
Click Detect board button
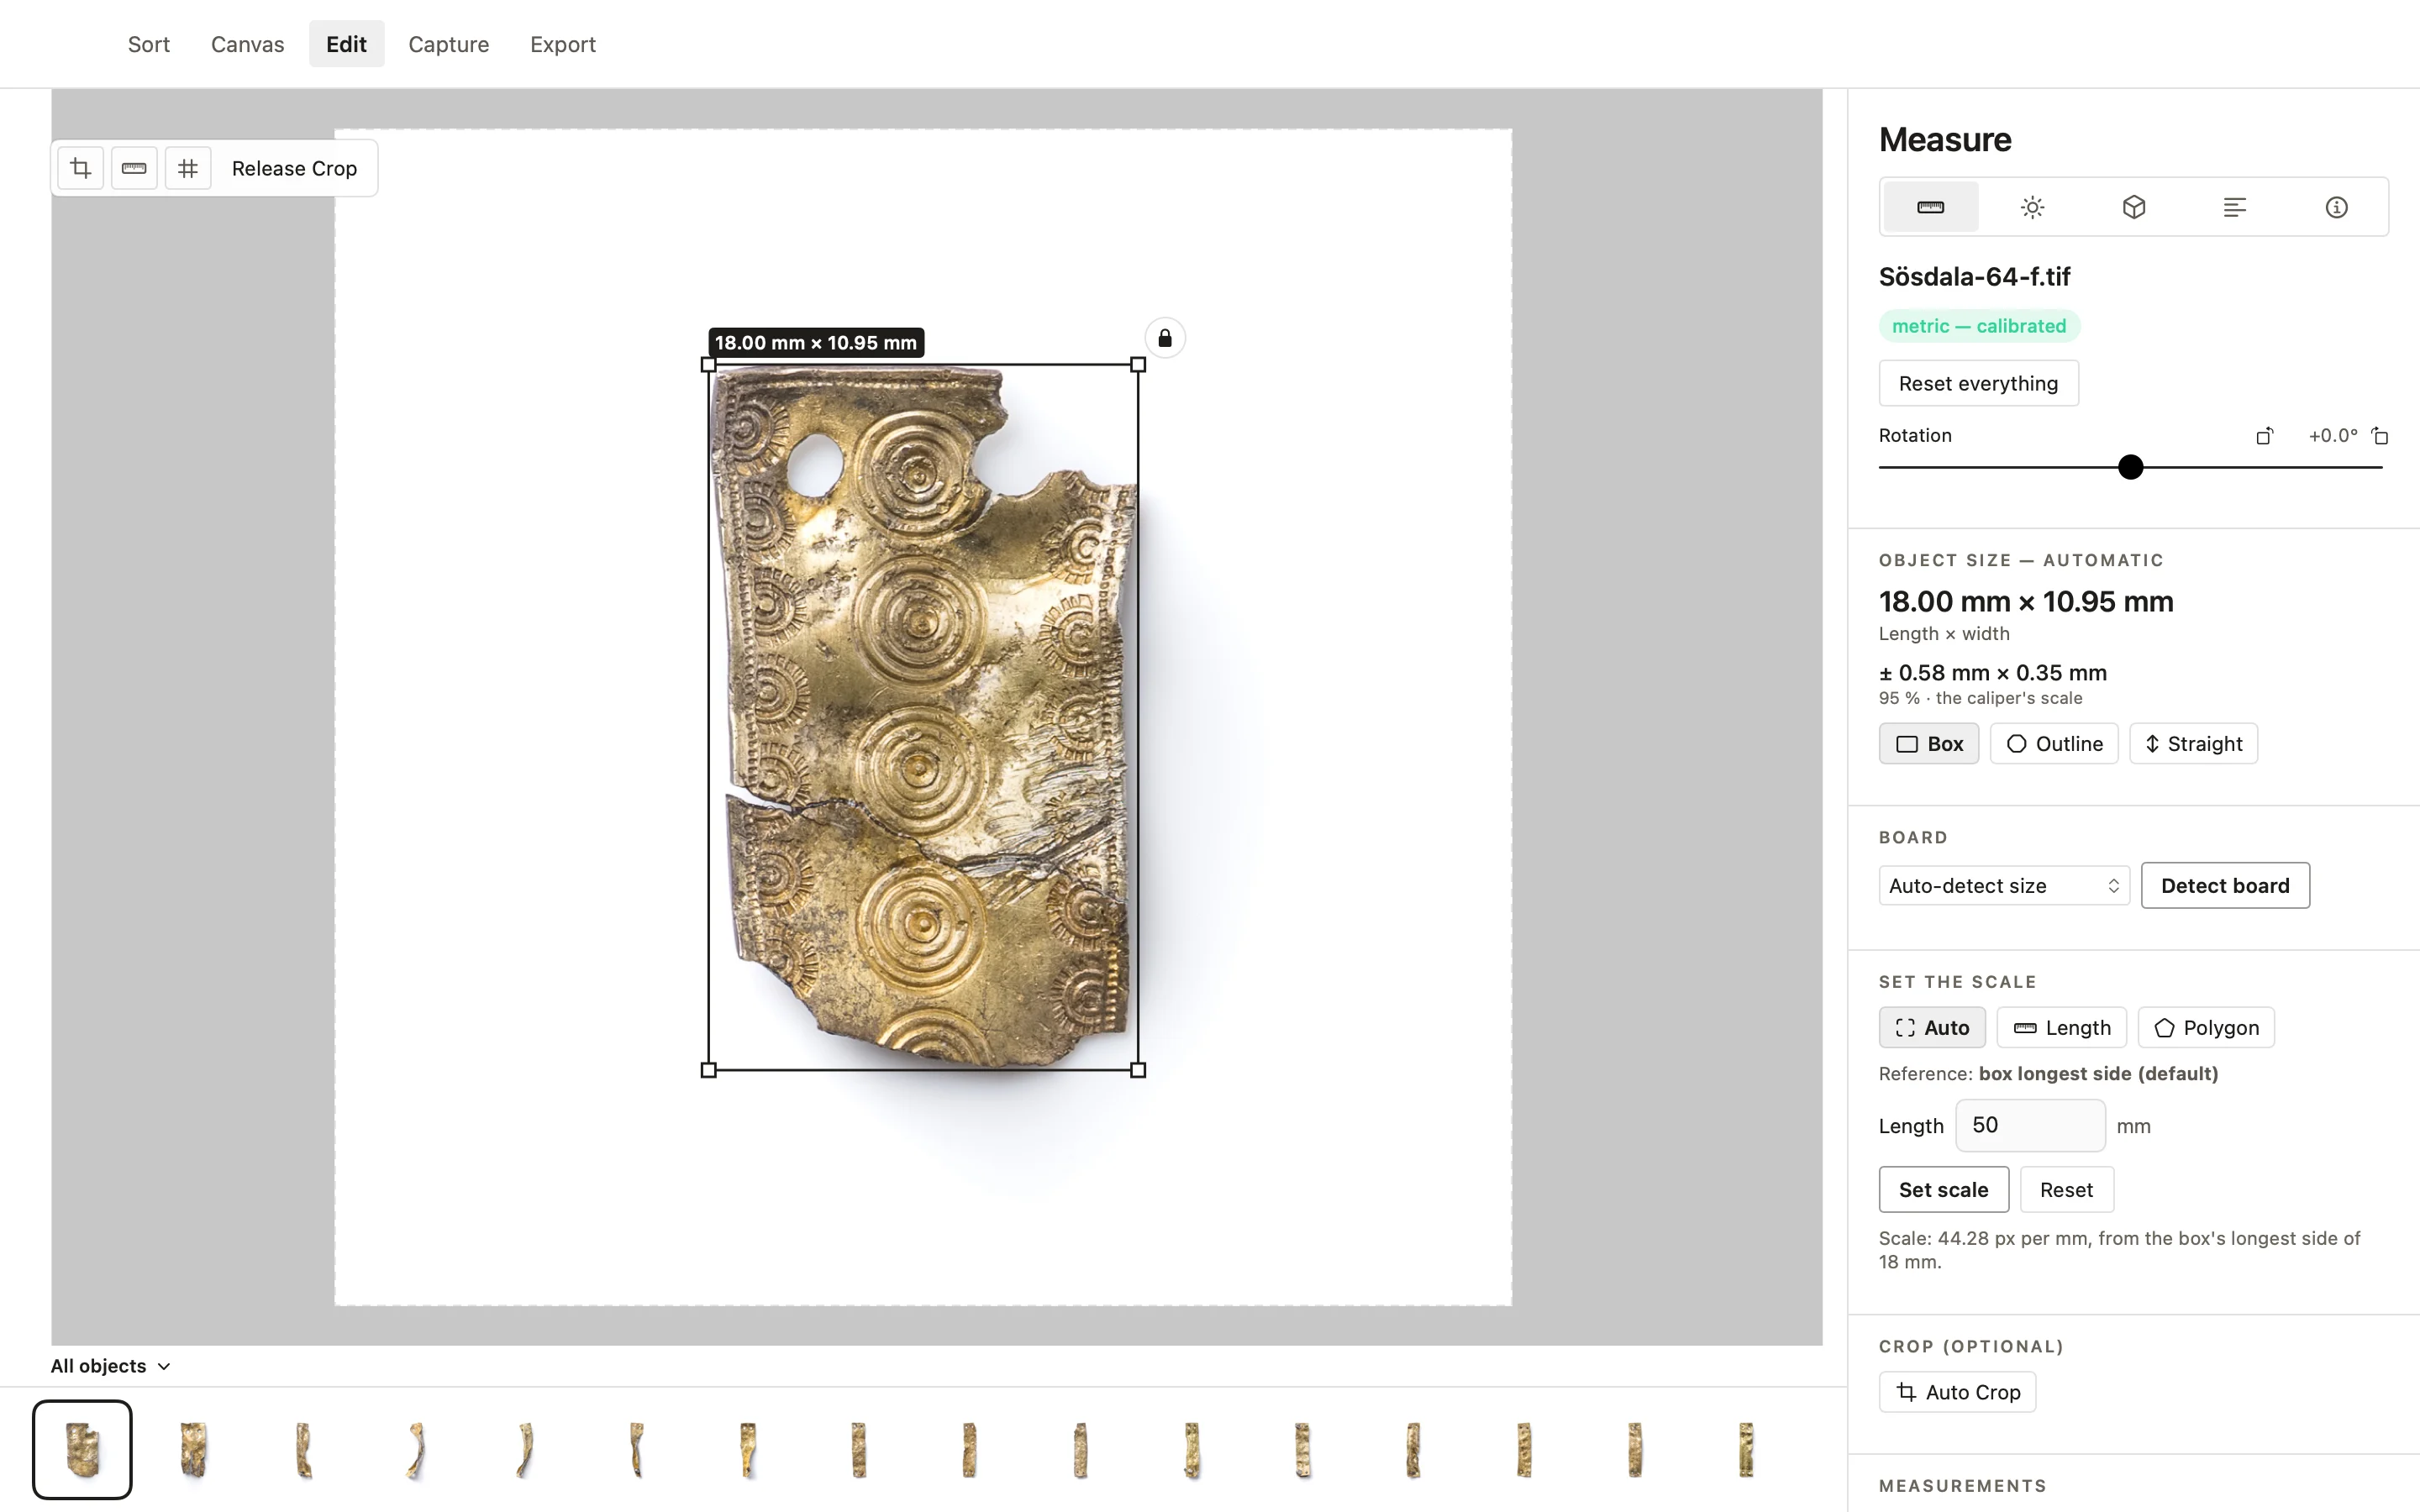pos(2225,885)
